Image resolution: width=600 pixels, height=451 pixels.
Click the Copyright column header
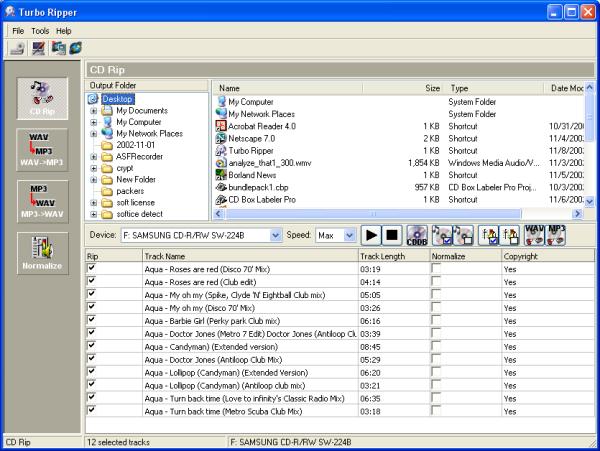pos(548,256)
